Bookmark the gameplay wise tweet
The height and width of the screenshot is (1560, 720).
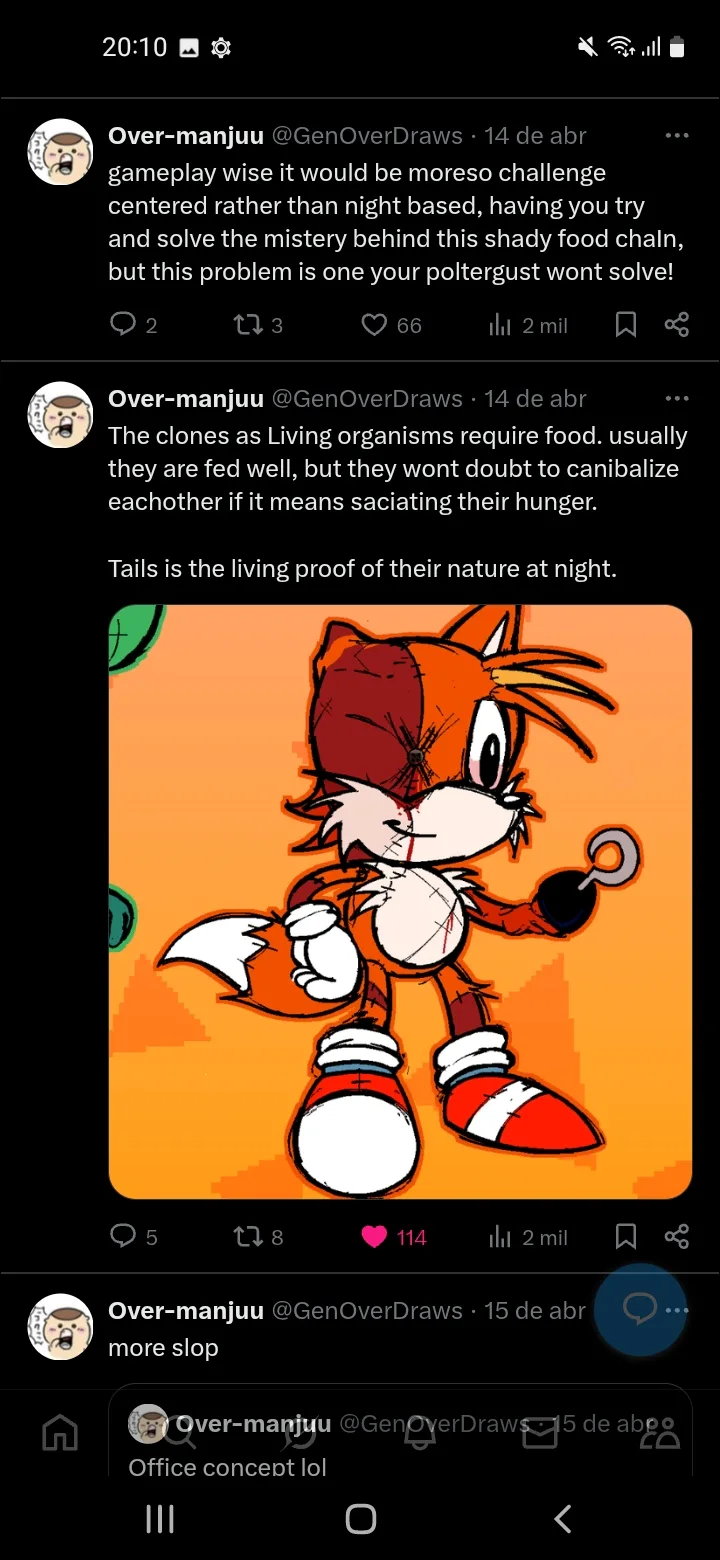click(625, 325)
